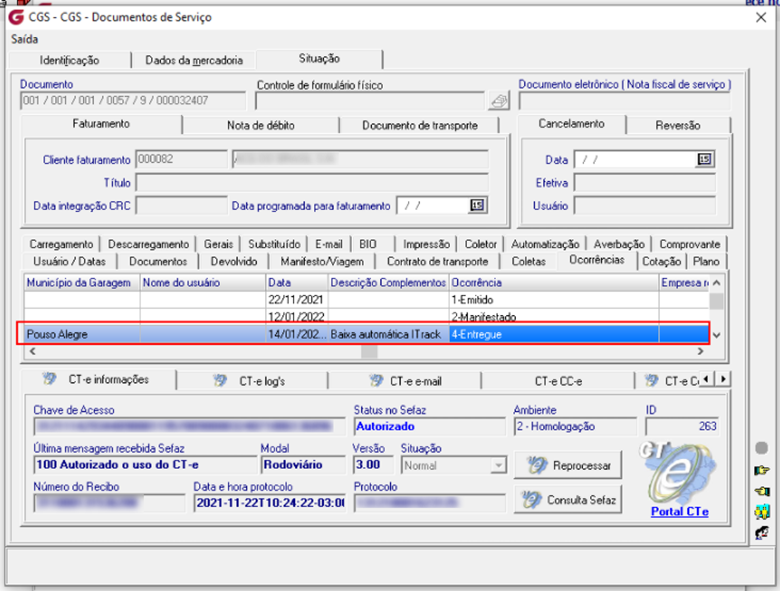Viewport: 780px width, 591px height.
Task: Click the occurrences table scroll-down arrow
Action: (716, 335)
